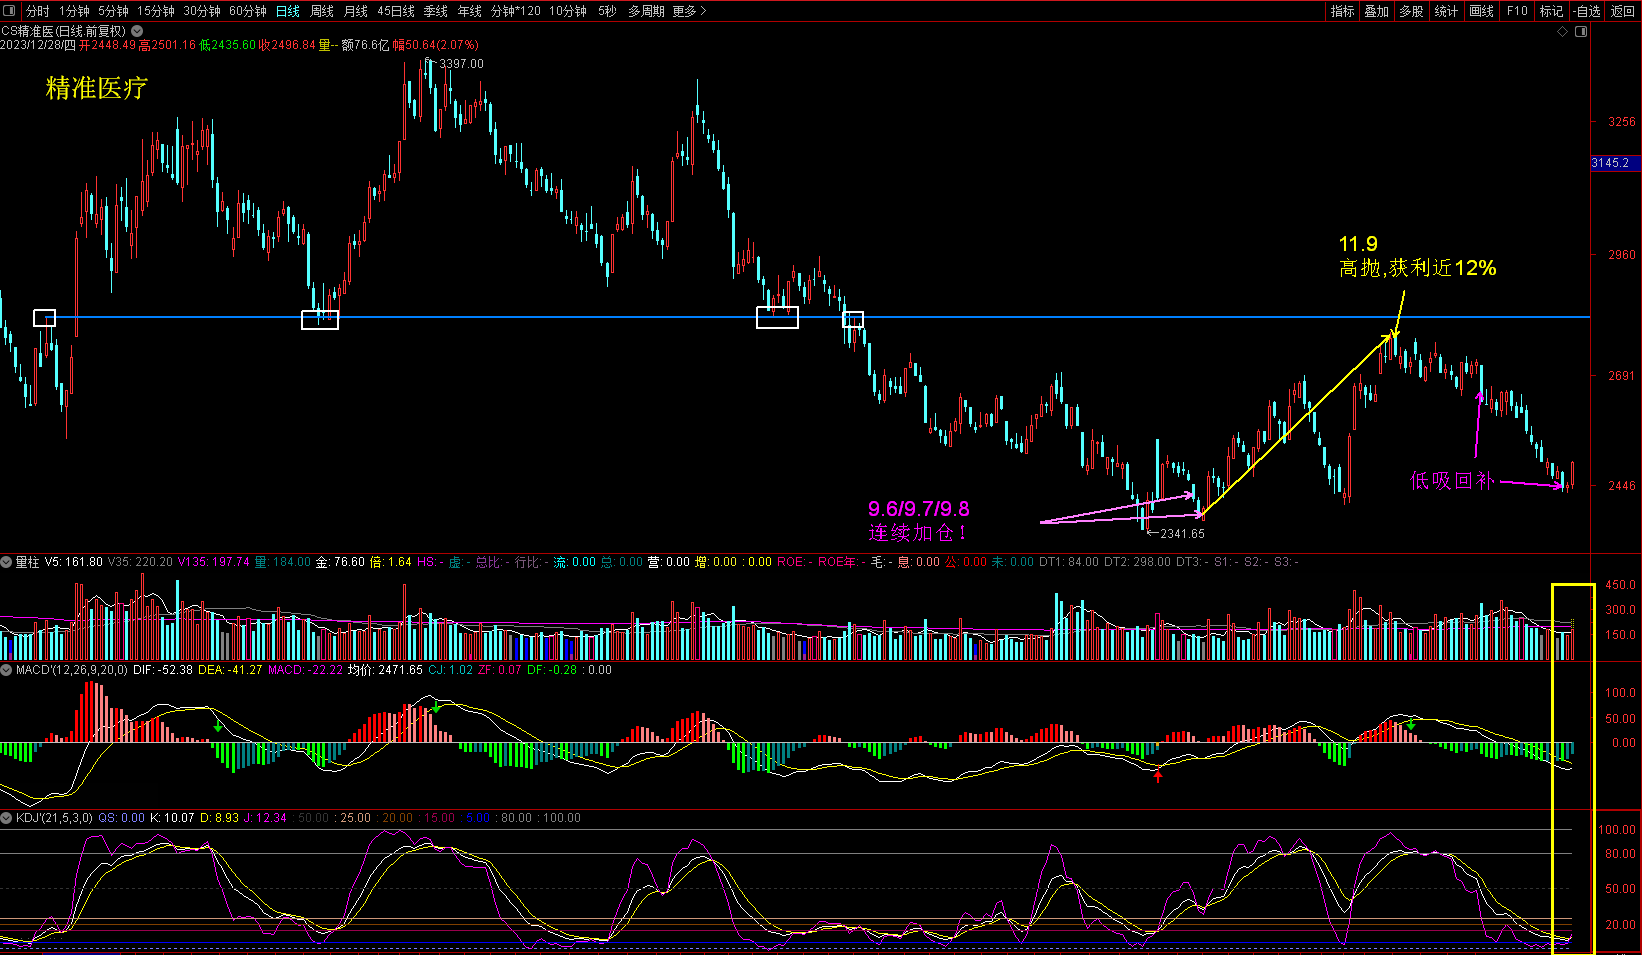Select the 月线 monthly chart tab

click(x=356, y=11)
